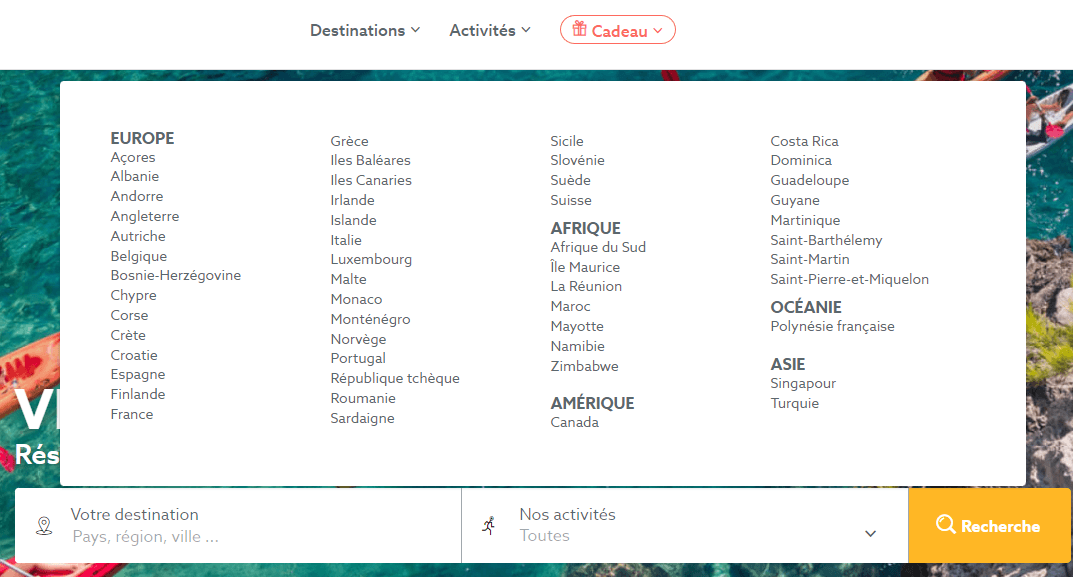Open the Andorre destination
The width and height of the screenshot is (1073, 577).
pyautogui.click(x=137, y=196)
